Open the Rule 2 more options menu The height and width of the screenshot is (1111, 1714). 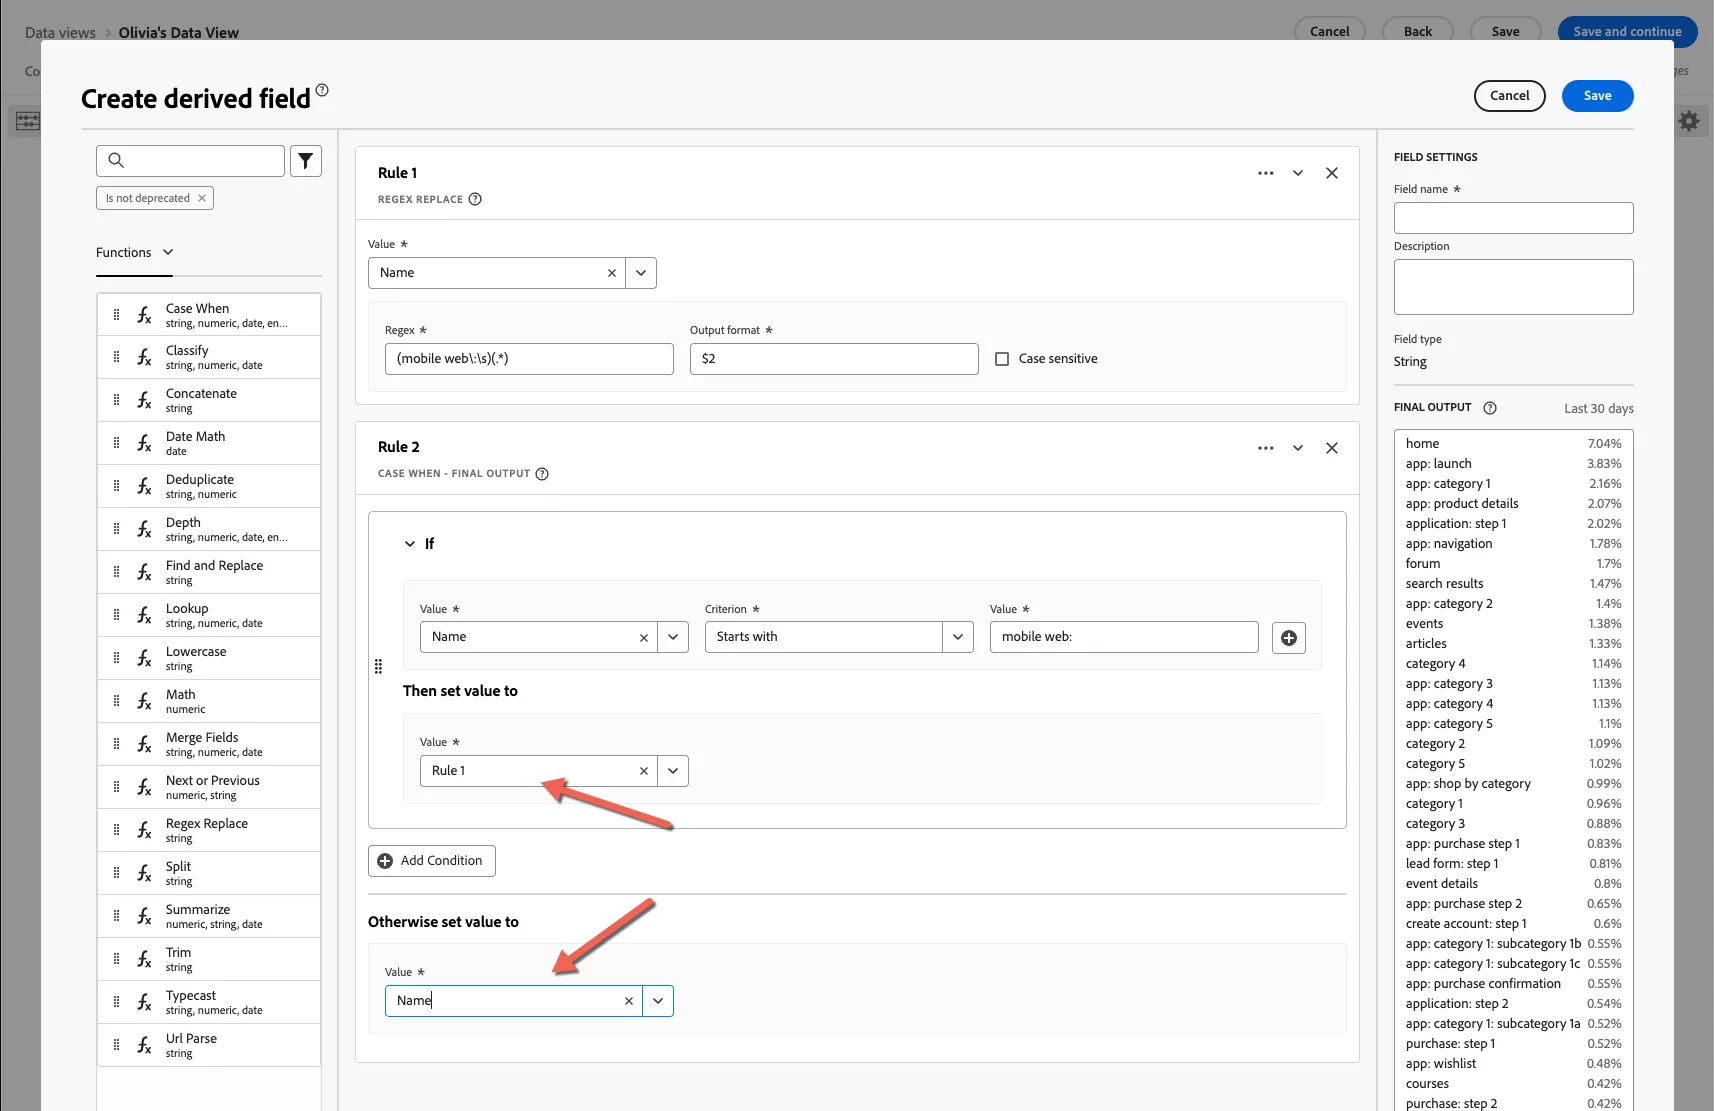click(x=1266, y=448)
